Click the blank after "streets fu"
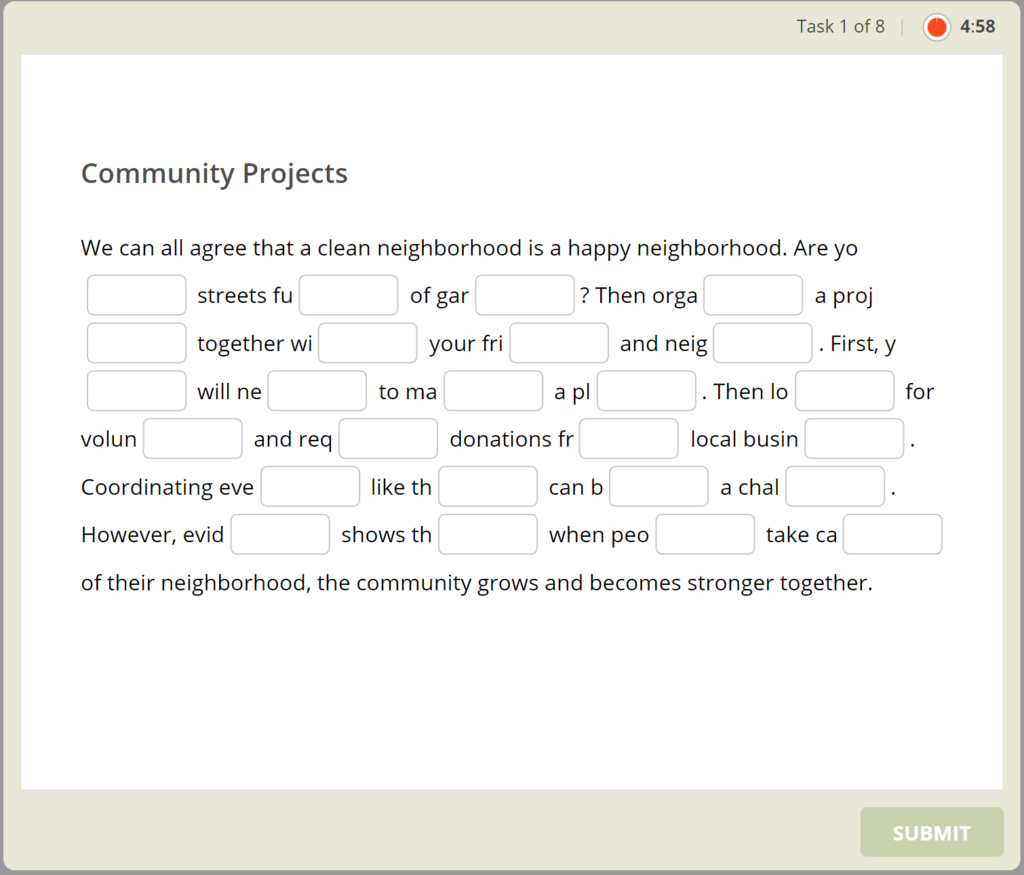The image size is (1024, 875). (x=349, y=295)
